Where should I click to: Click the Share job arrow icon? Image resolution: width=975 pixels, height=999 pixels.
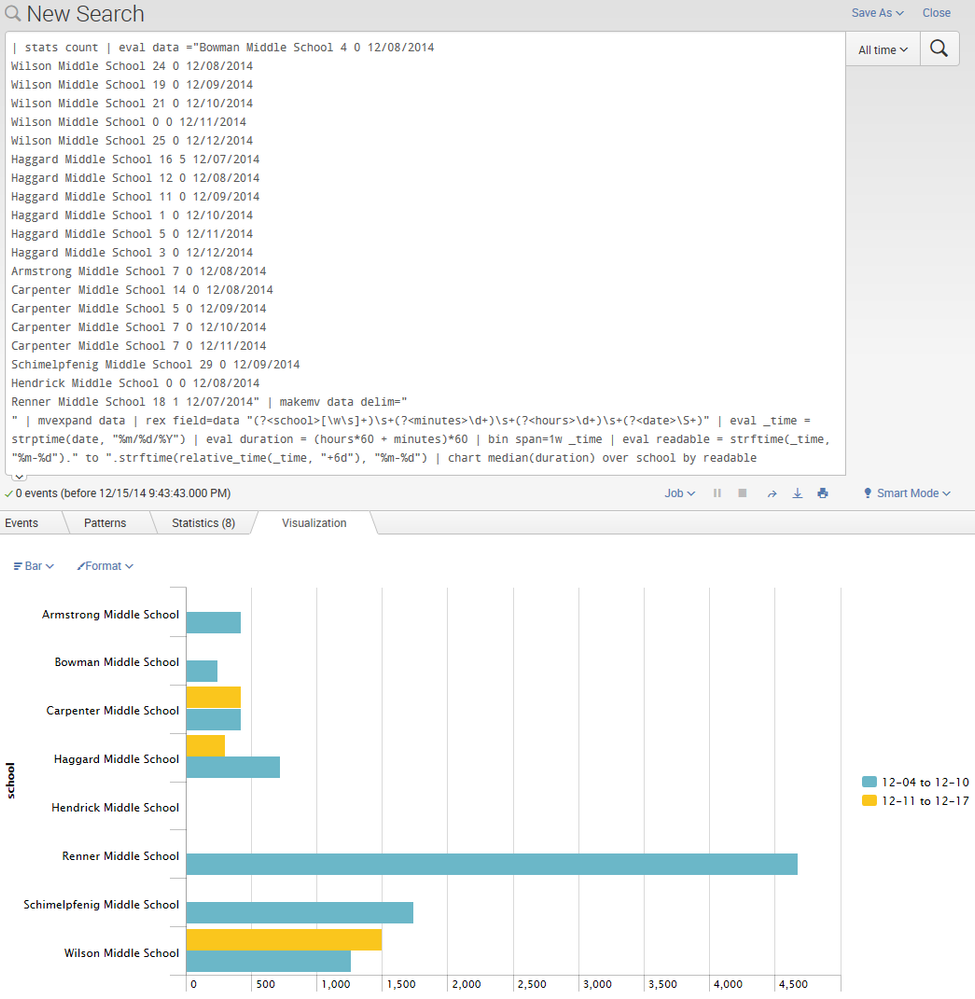coord(771,493)
